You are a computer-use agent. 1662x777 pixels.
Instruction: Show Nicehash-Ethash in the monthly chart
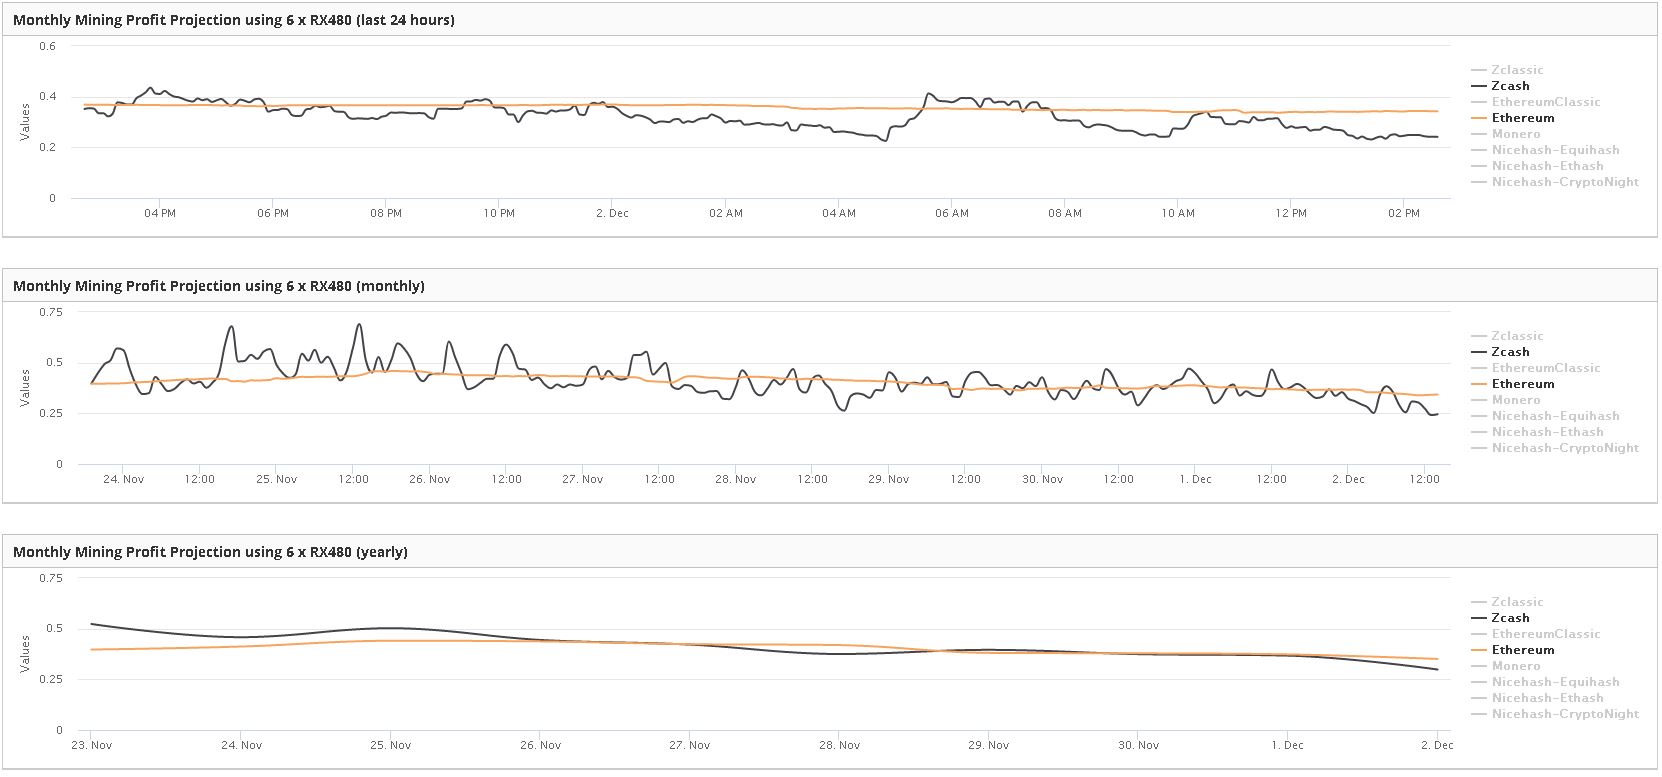1537,432
